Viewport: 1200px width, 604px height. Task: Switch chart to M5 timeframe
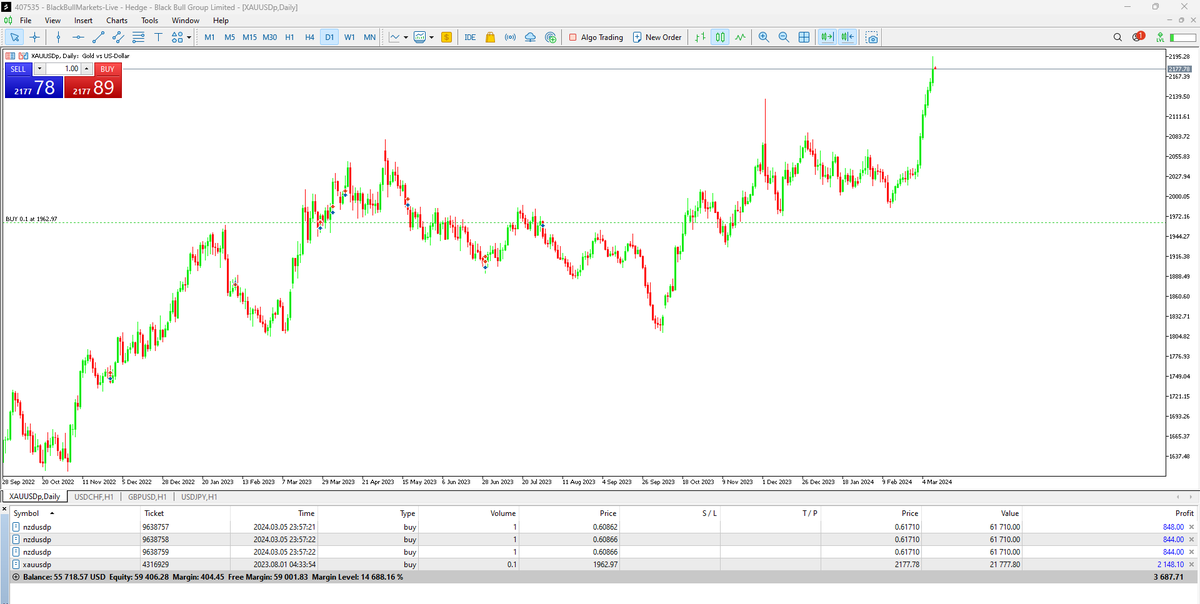(x=229, y=37)
